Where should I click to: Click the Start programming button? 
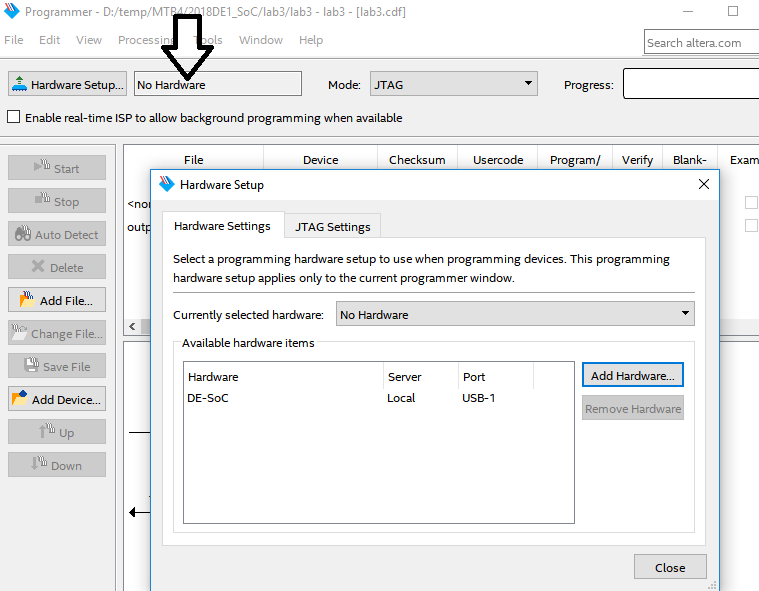coord(57,168)
